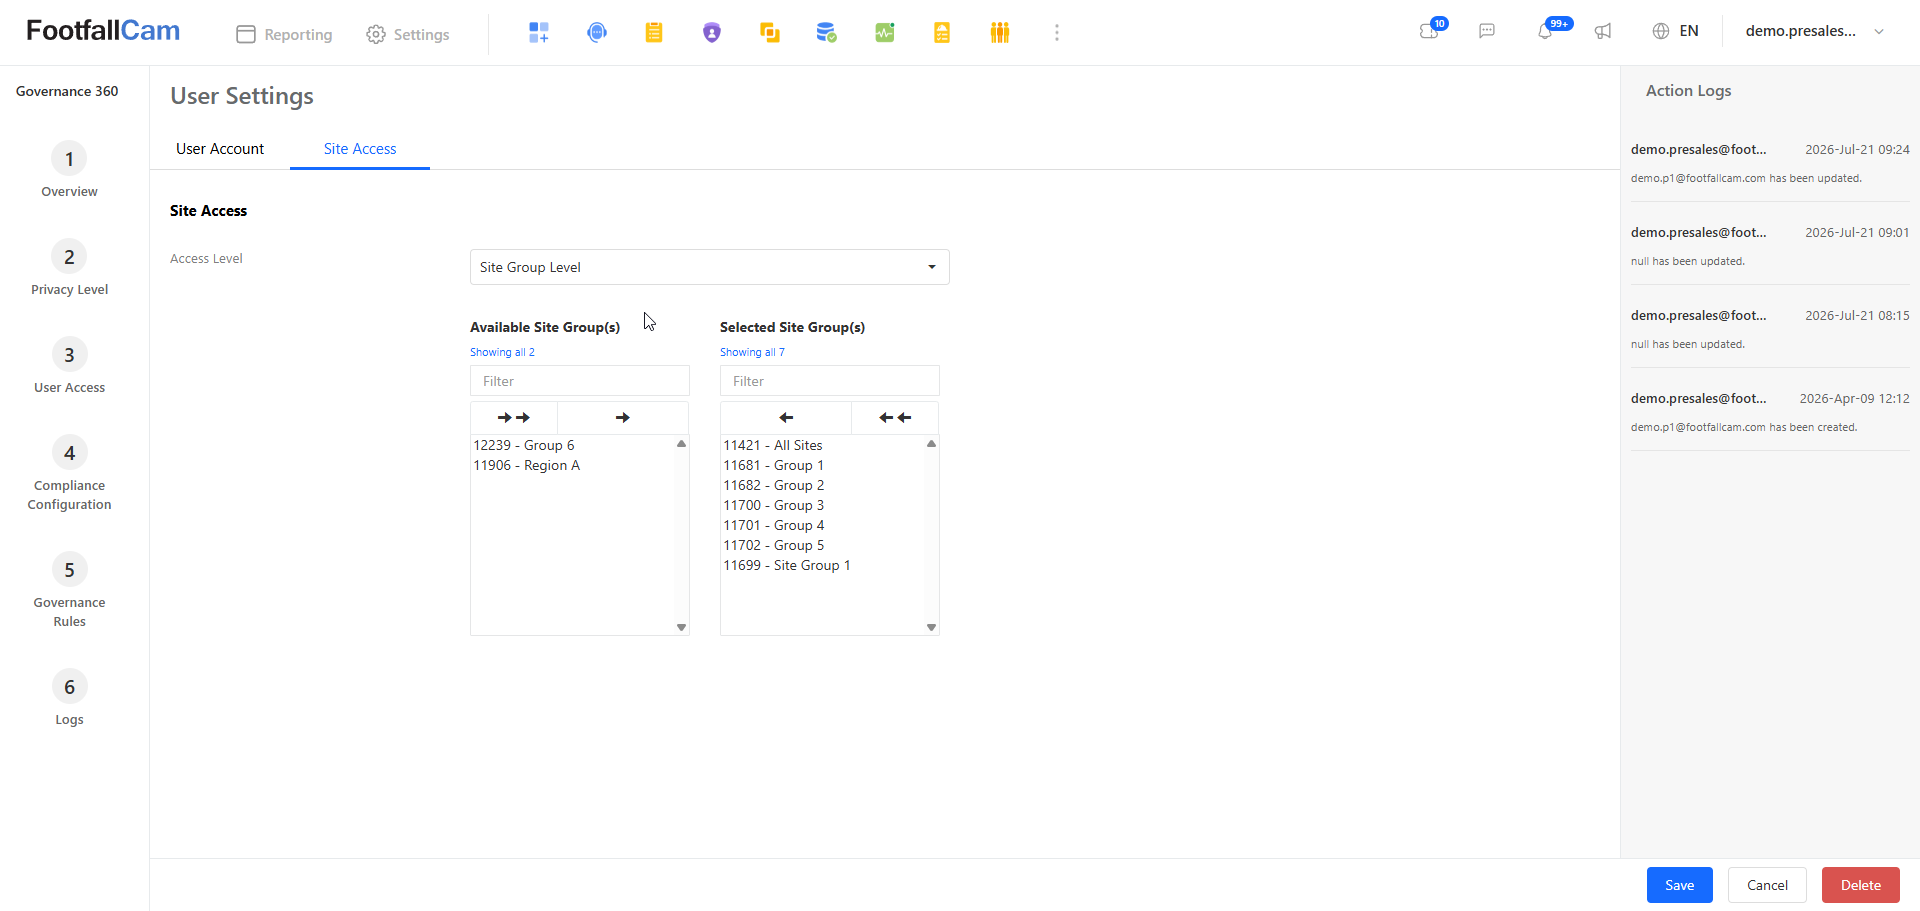Open the yellow checklist report icon
1920x911 pixels.
click(942, 33)
